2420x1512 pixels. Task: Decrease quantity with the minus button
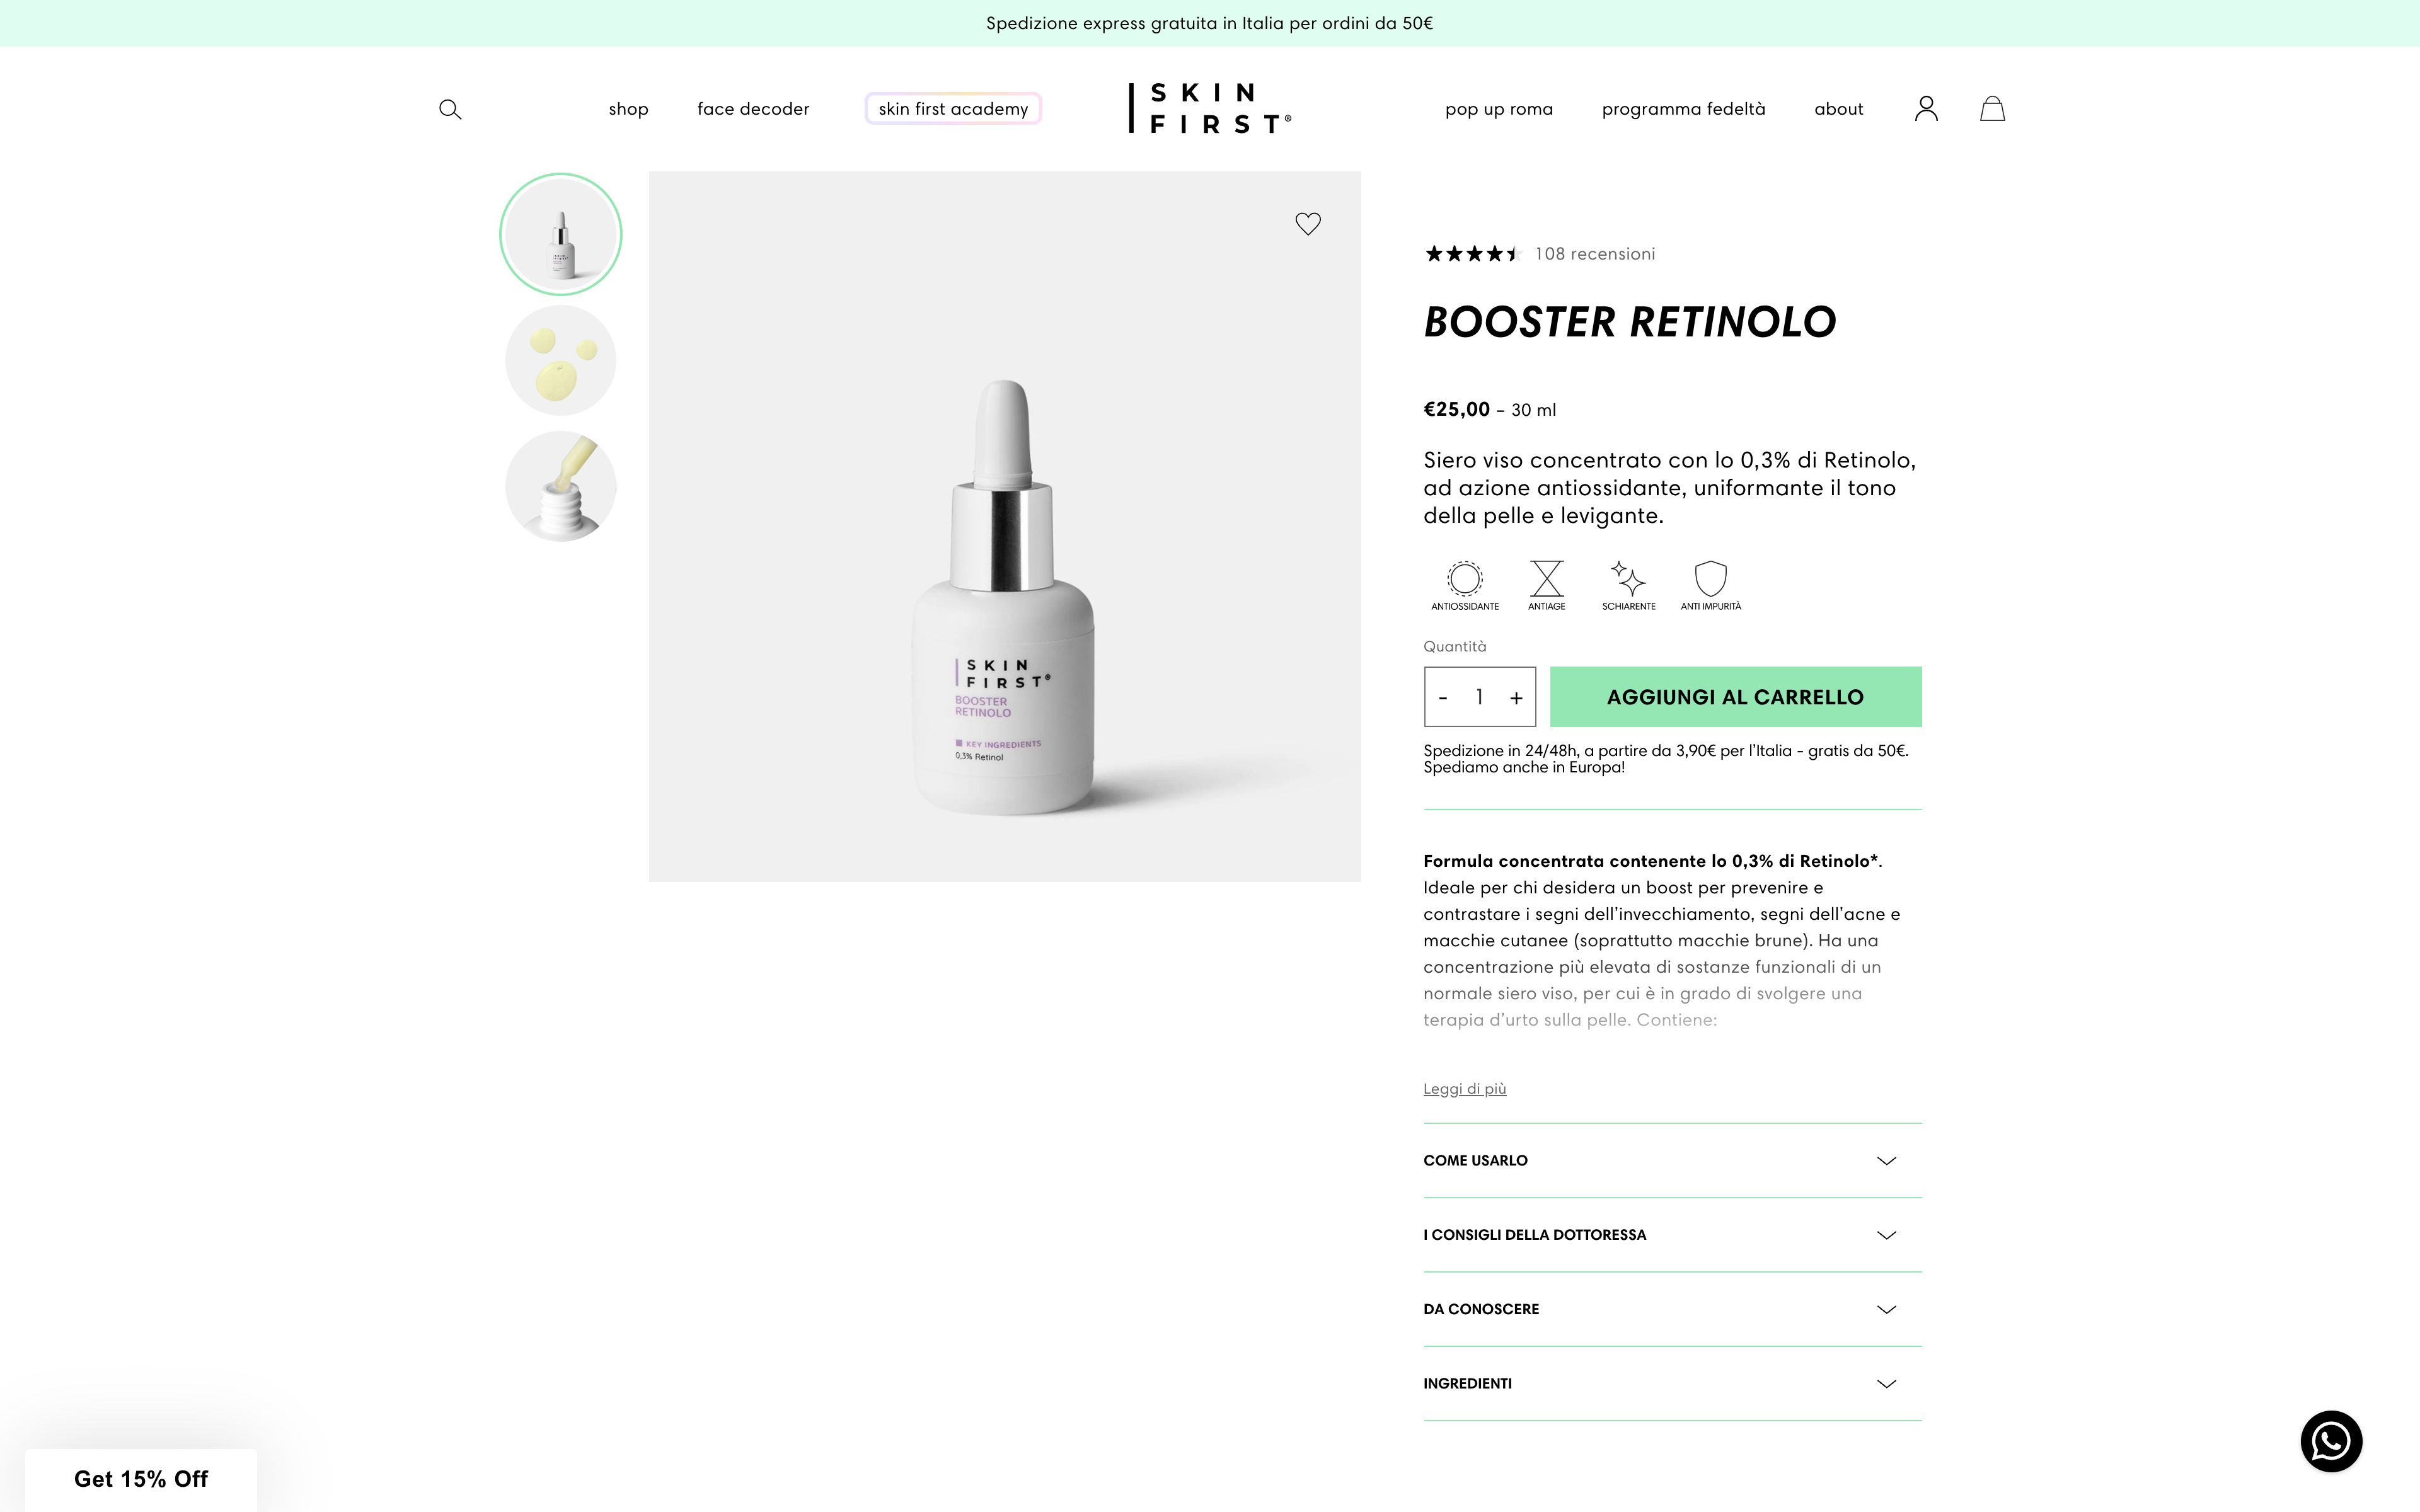(1443, 698)
